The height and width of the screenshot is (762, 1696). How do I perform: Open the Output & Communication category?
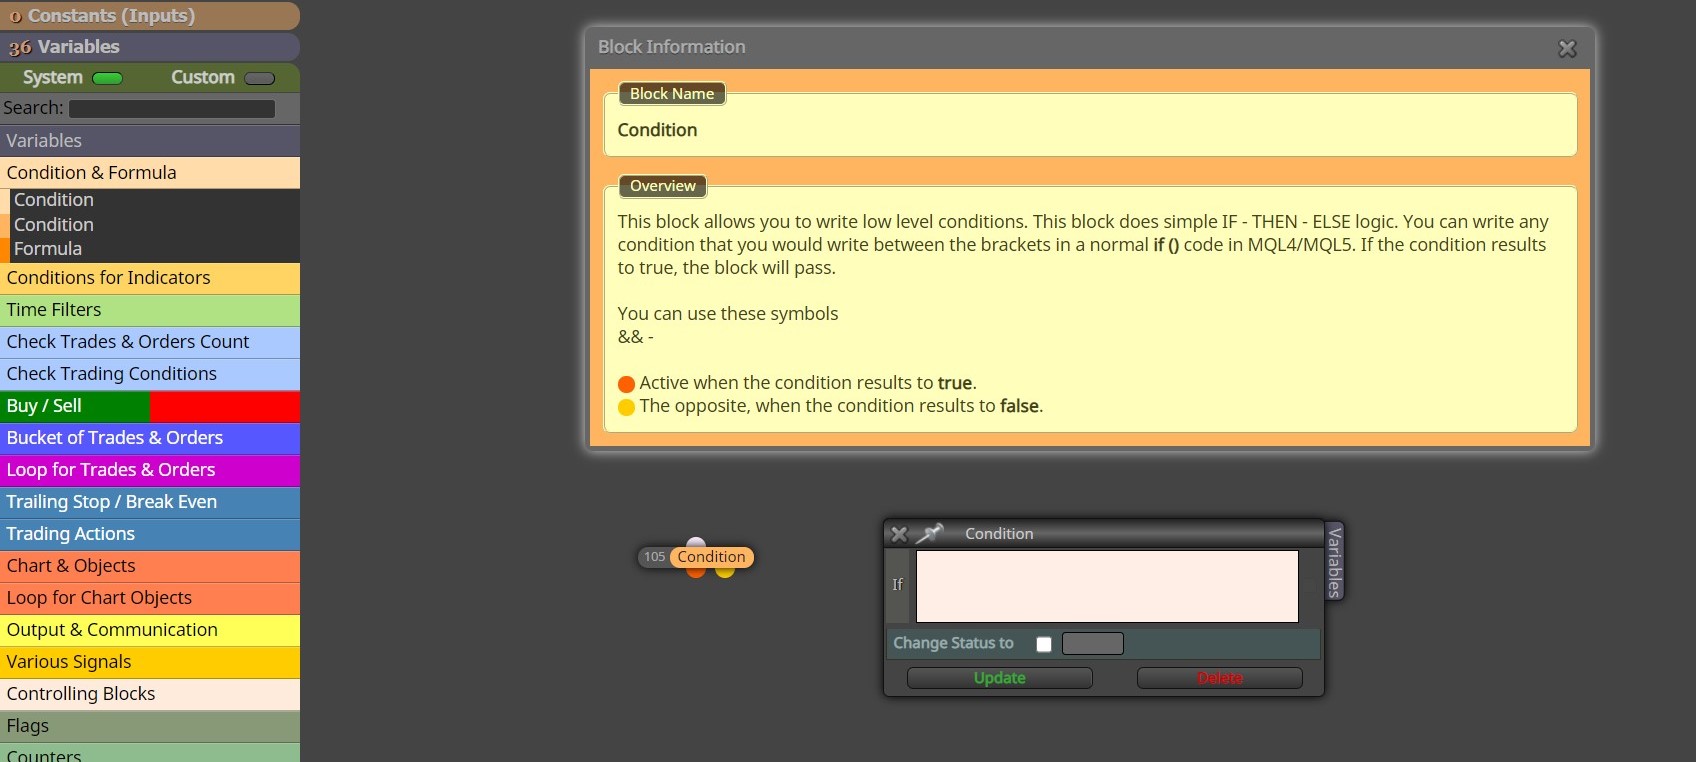coord(150,630)
